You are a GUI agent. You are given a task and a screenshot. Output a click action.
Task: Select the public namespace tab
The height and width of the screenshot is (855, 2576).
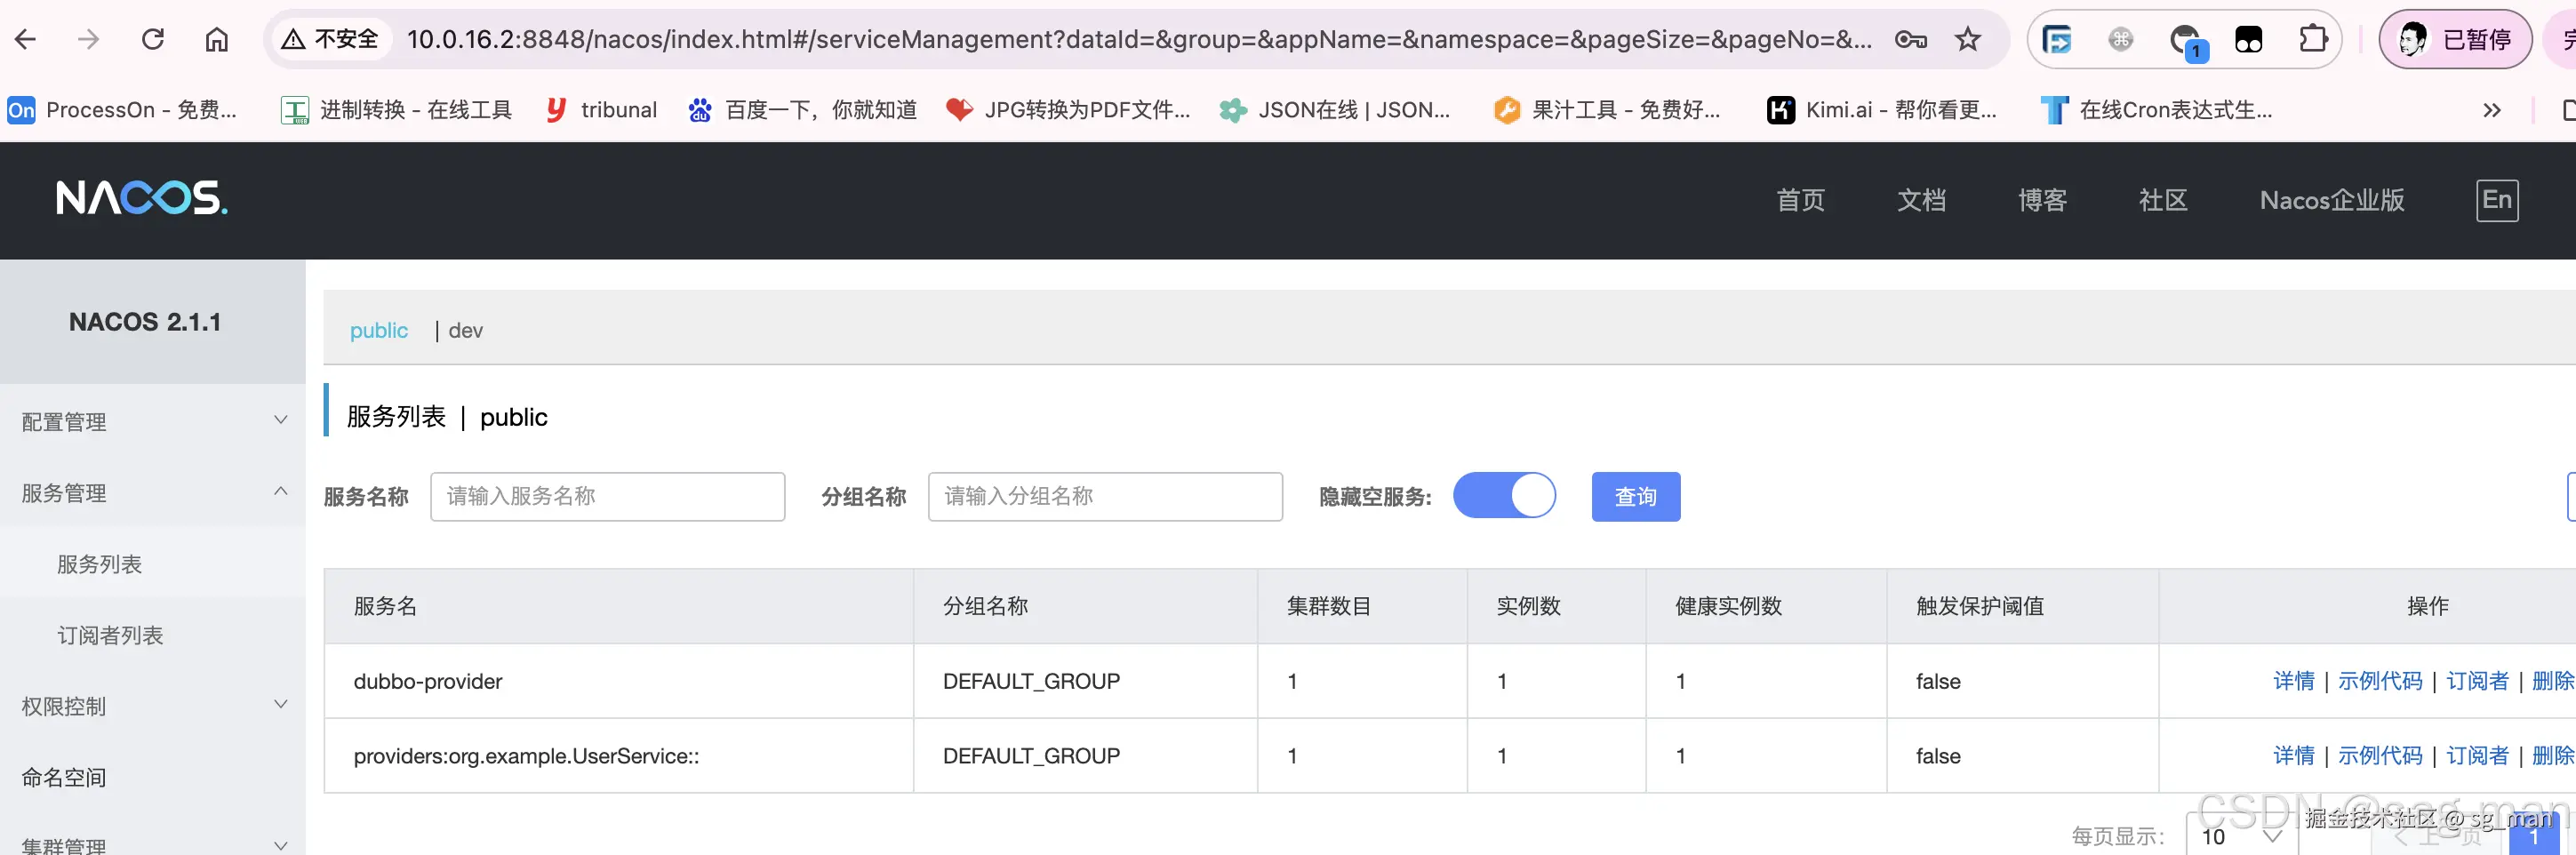tap(379, 331)
